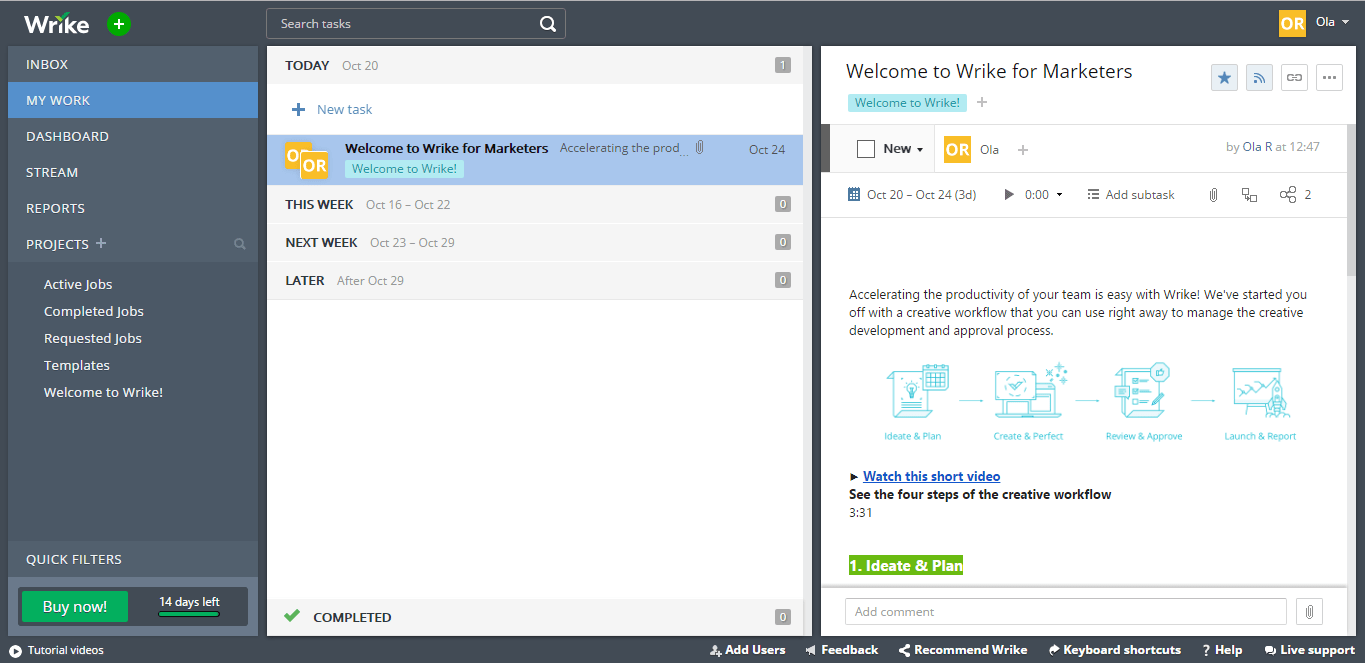Viewport: 1365px width, 663px height.
Task: Click the Wrike logo
Action: point(56,23)
